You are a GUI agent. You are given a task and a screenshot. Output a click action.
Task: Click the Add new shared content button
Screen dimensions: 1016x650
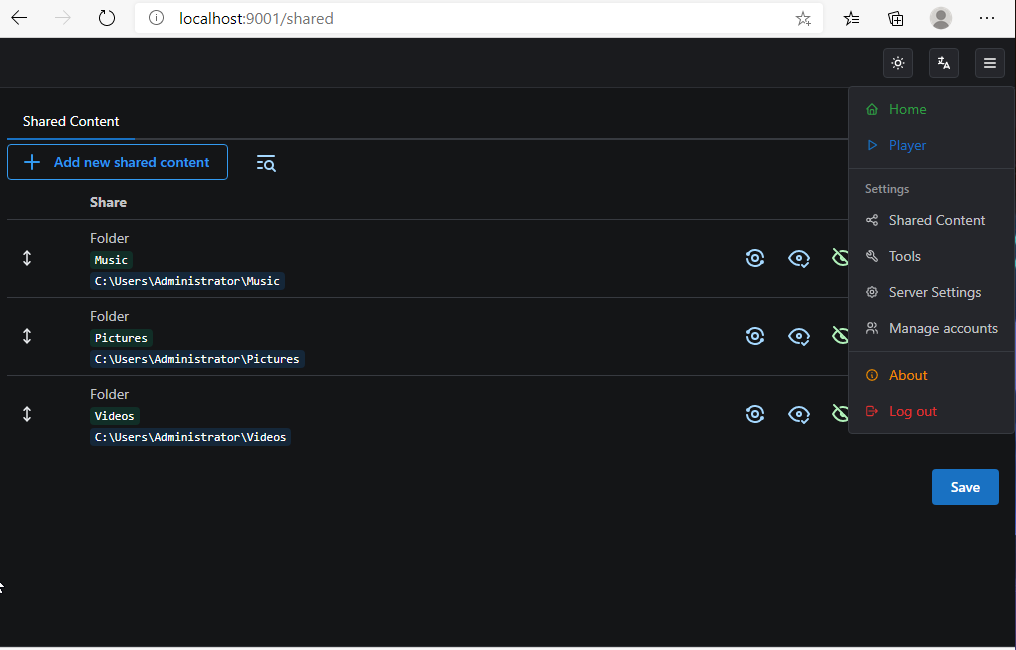[x=117, y=161]
